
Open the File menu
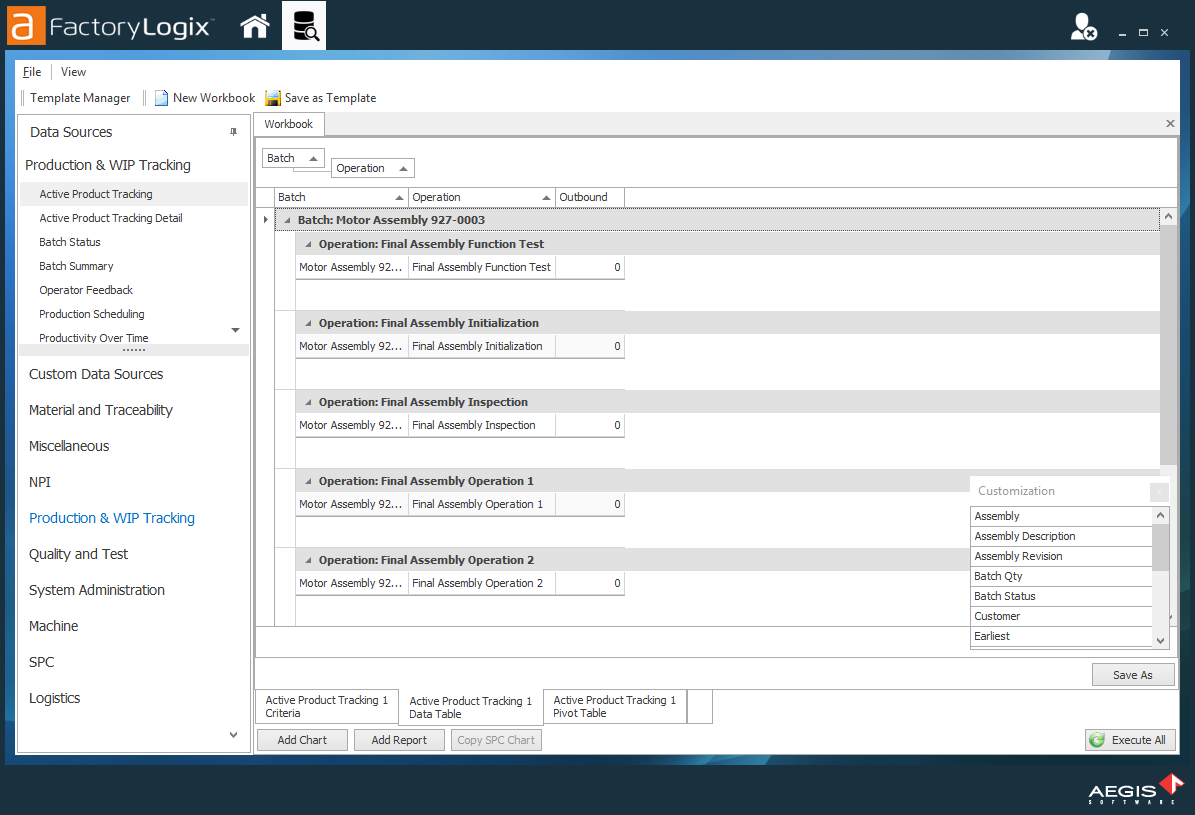[32, 72]
